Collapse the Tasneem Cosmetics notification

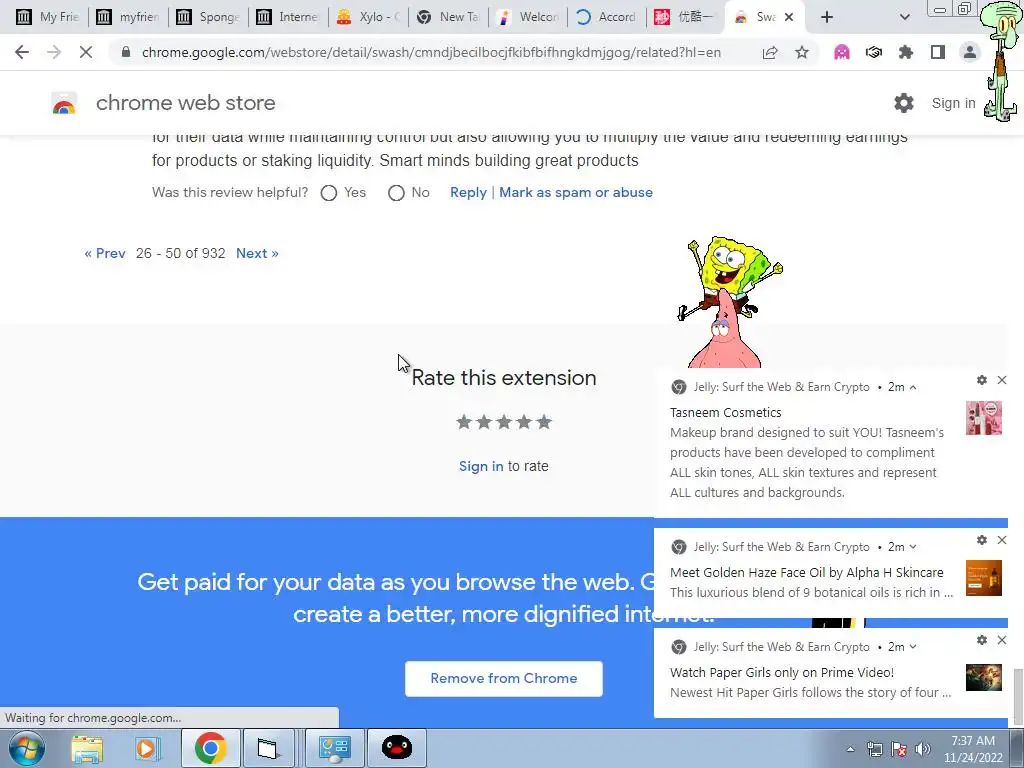913,387
